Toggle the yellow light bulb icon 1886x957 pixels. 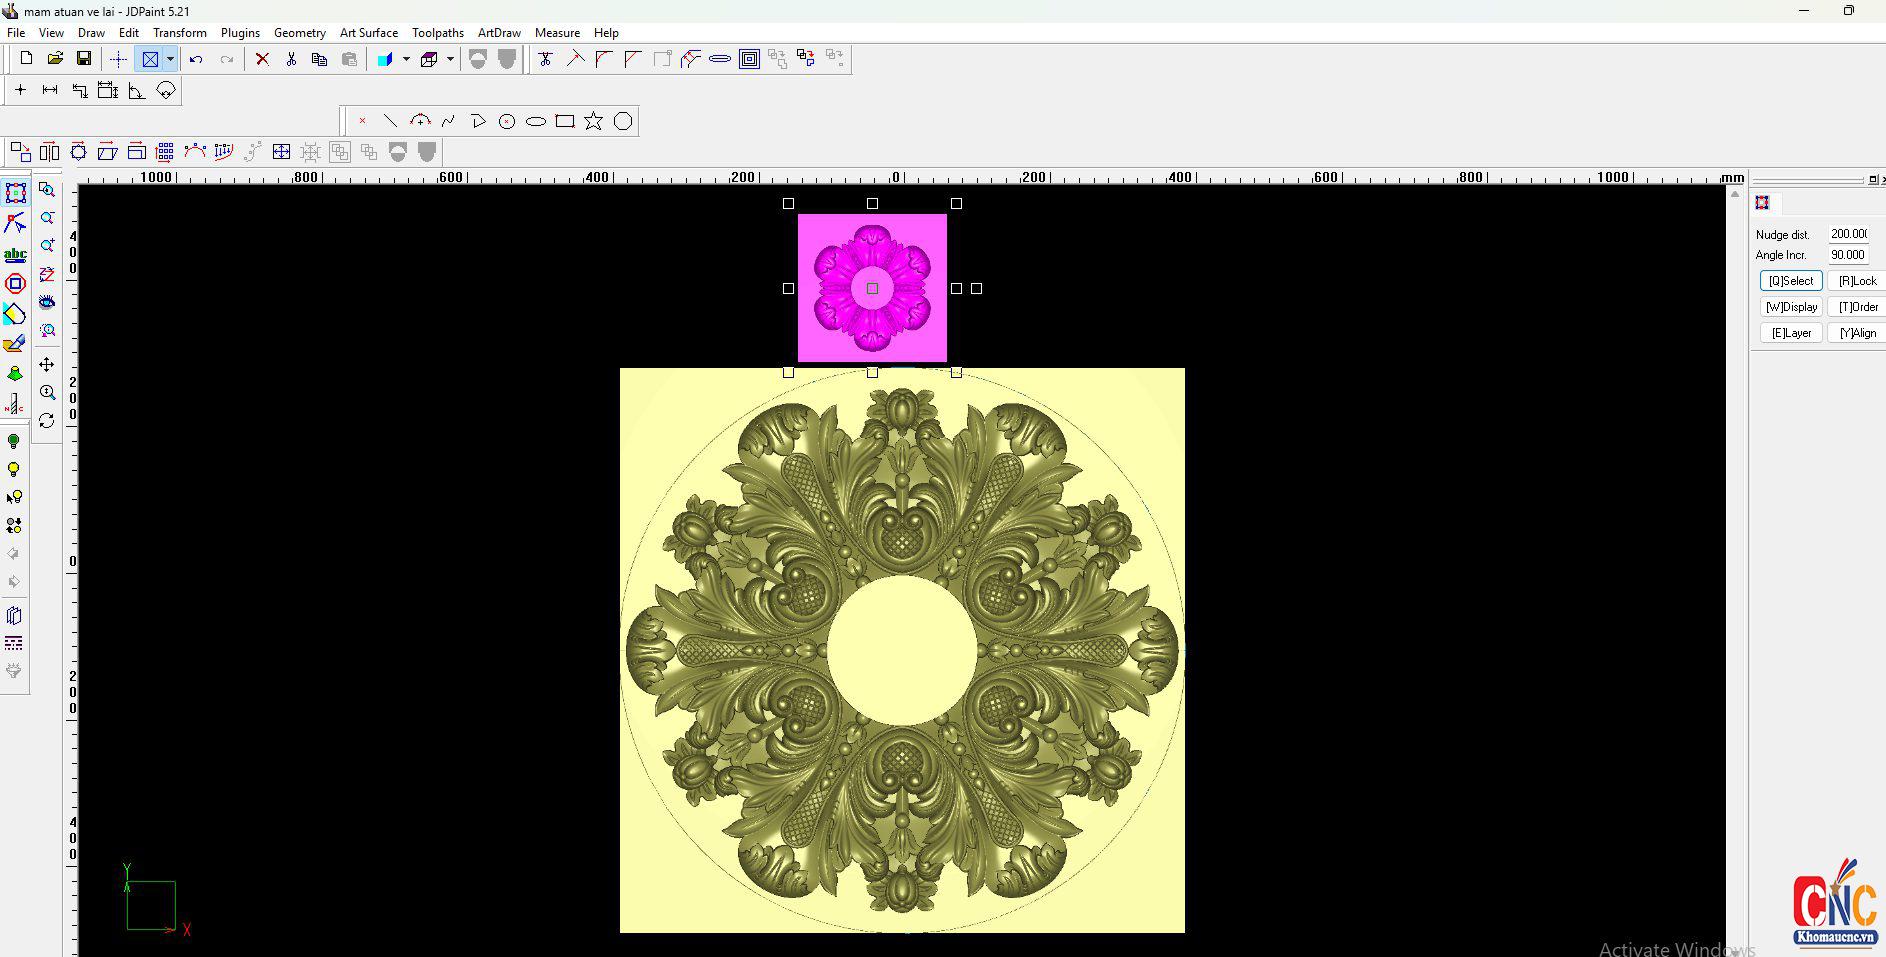pyautogui.click(x=14, y=469)
